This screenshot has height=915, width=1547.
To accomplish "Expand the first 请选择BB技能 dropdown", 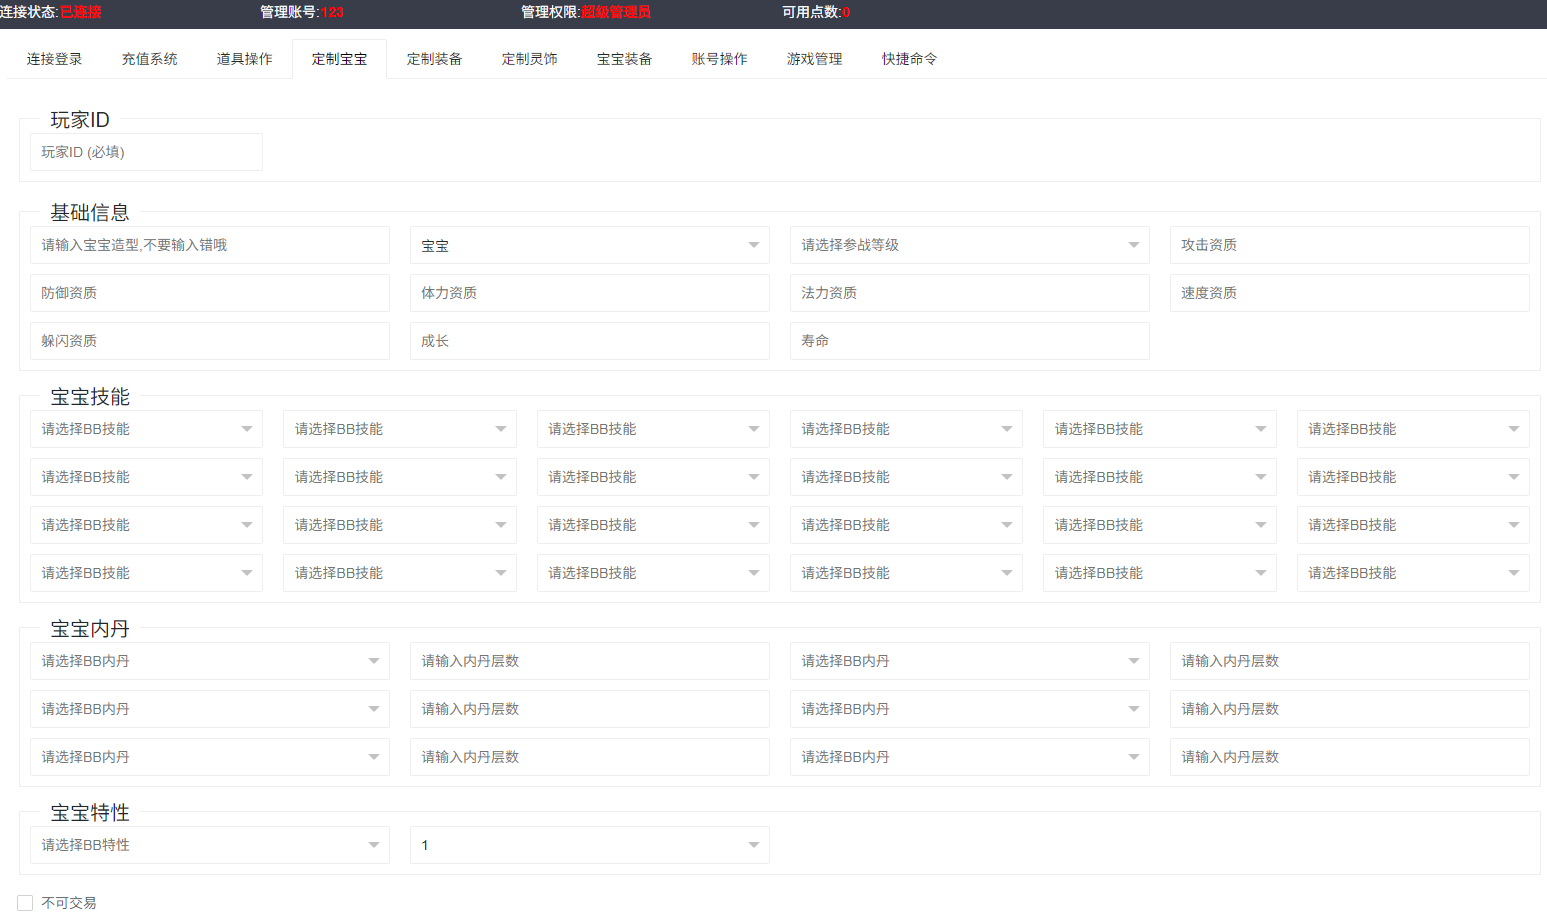I will 146,429.
